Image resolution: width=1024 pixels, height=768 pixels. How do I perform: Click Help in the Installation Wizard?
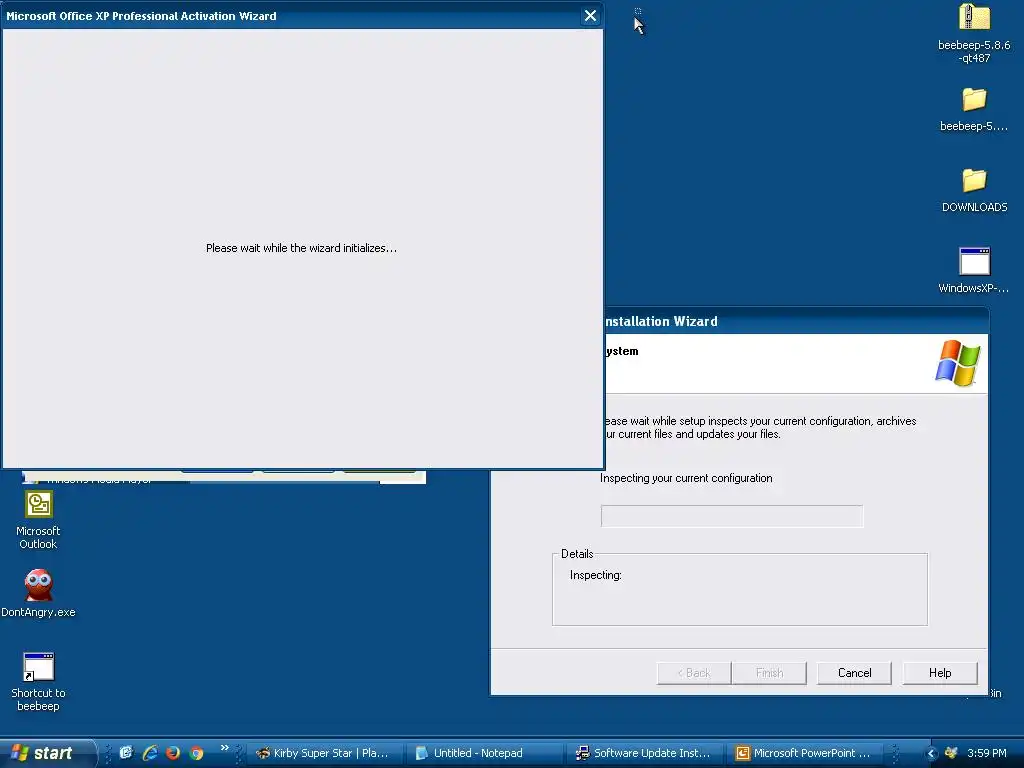coord(940,673)
